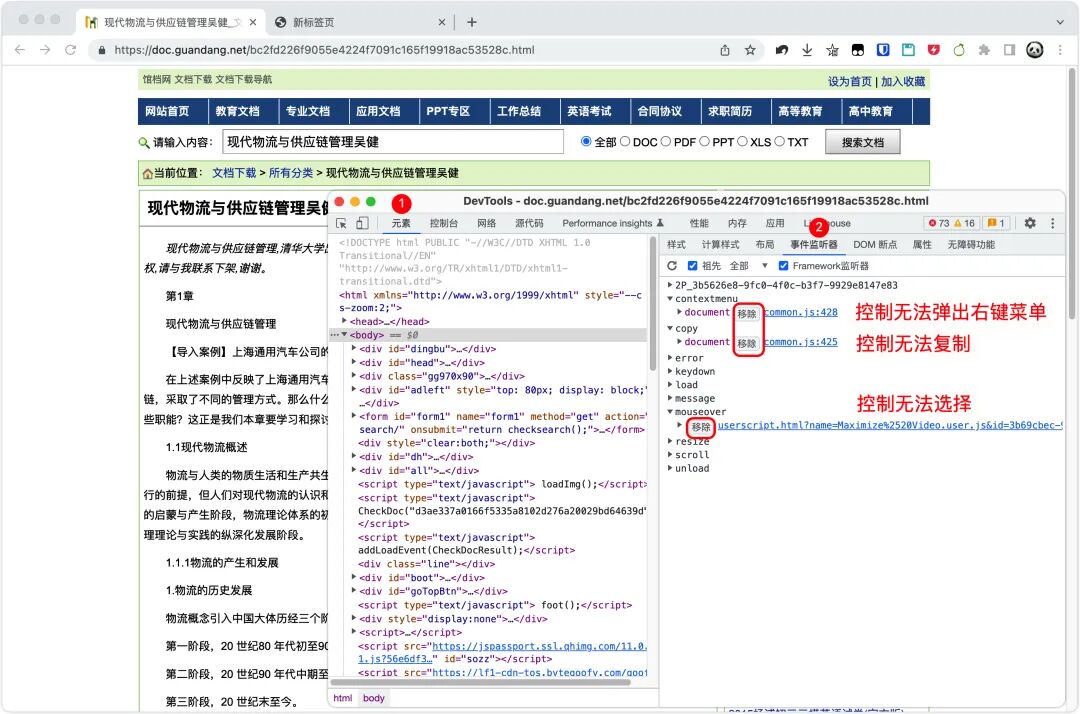Expand the unload listener group

tap(669, 468)
